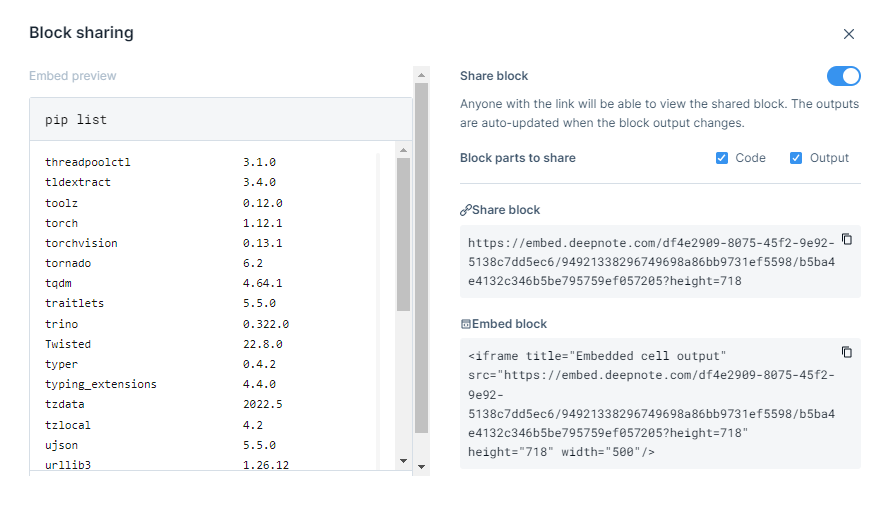Click the pip output inner scrollbar thumb

(403, 235)
